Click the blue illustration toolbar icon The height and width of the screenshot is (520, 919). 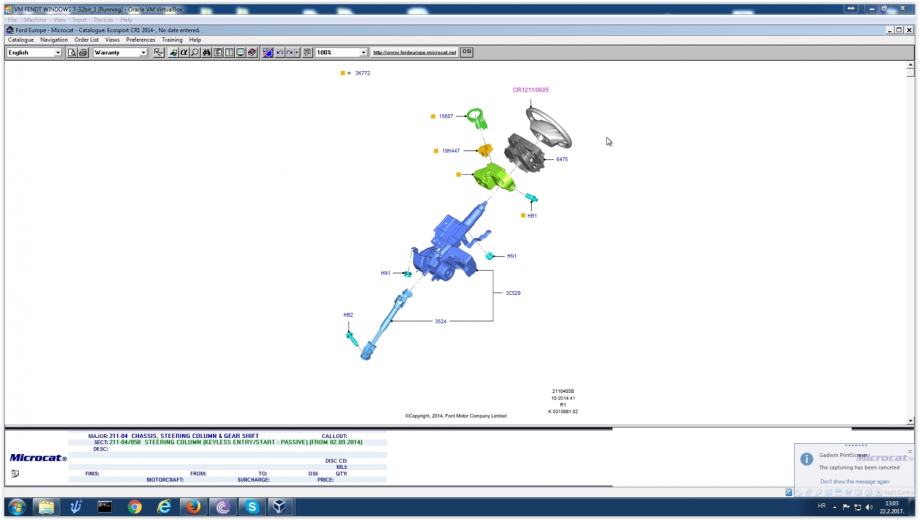click(268, 53)
